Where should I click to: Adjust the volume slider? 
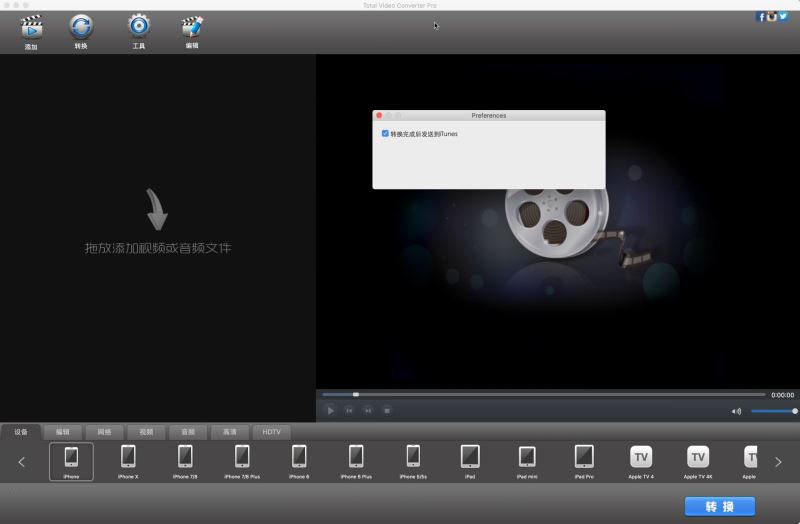pos(773,411)
